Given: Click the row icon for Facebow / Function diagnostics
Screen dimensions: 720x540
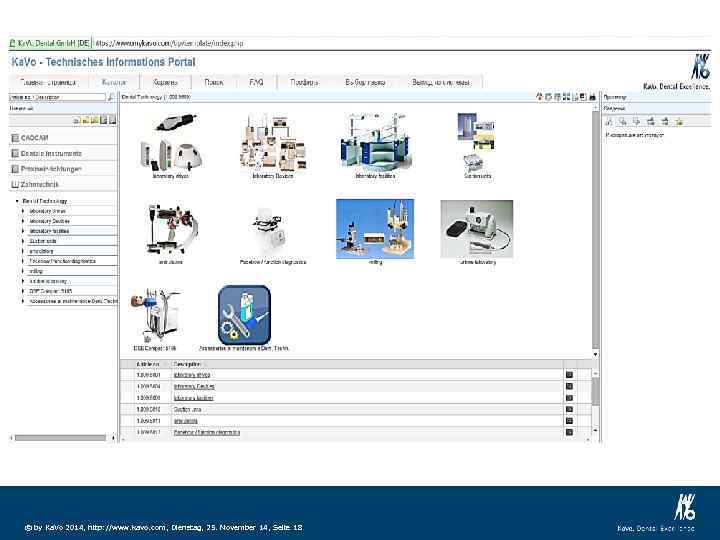Looking at the screenshot, I should pyautogui.click(x=569, y=432).
